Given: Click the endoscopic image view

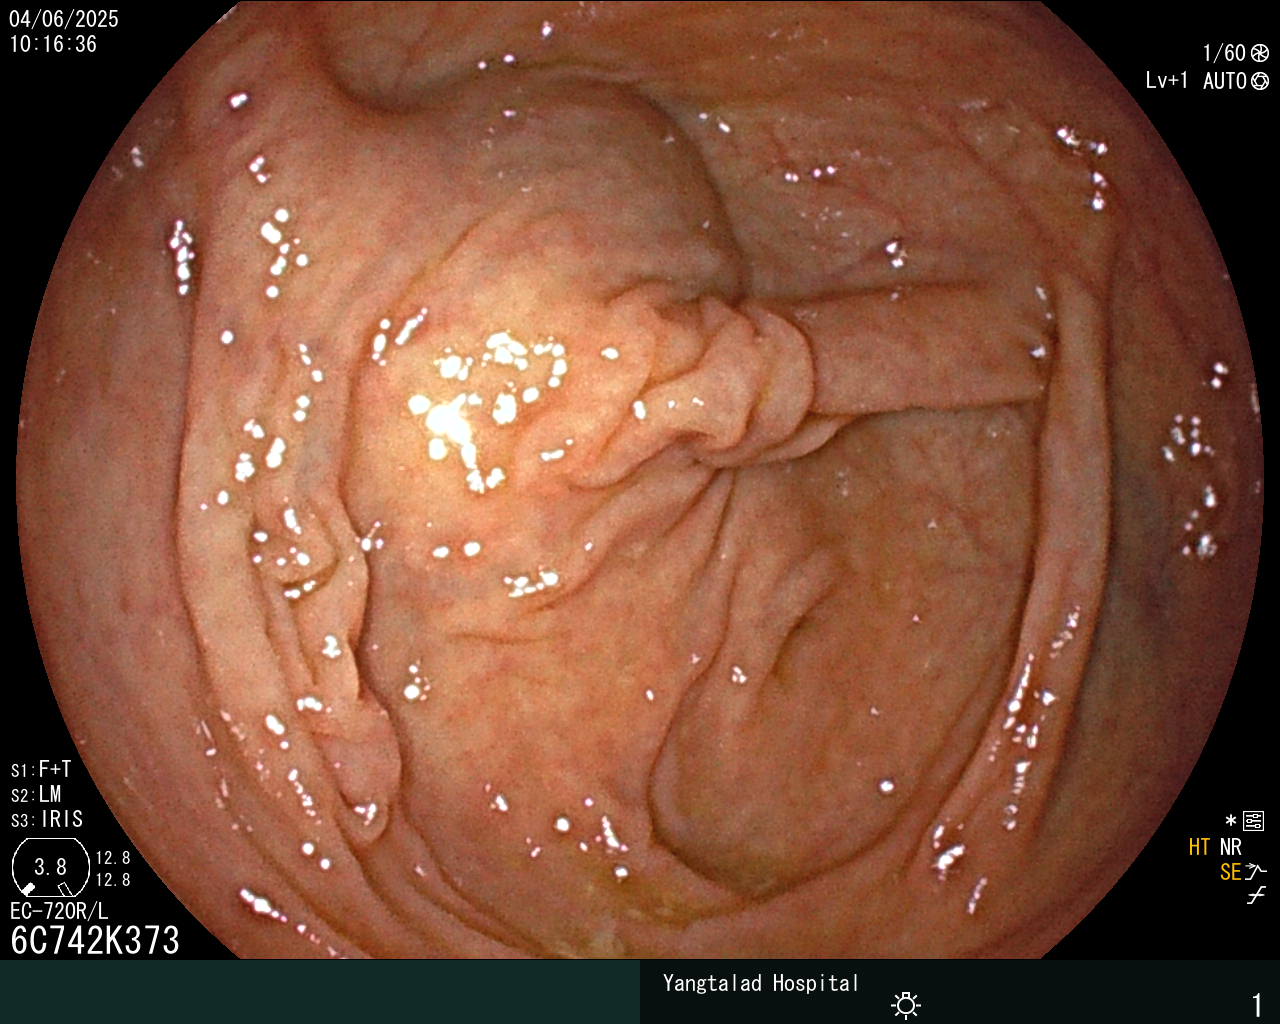Looking at the screenshot, I should point(640,480).
